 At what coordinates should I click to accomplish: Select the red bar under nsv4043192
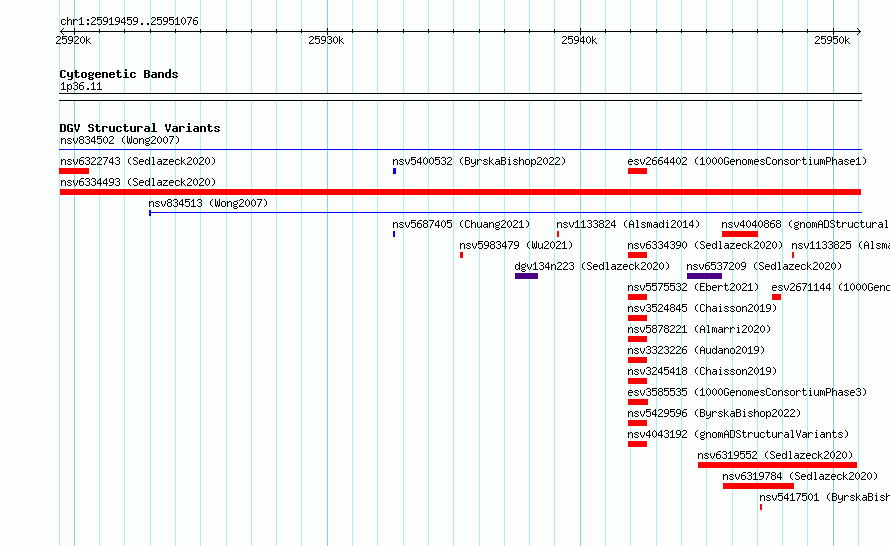[x=637, y=444]
